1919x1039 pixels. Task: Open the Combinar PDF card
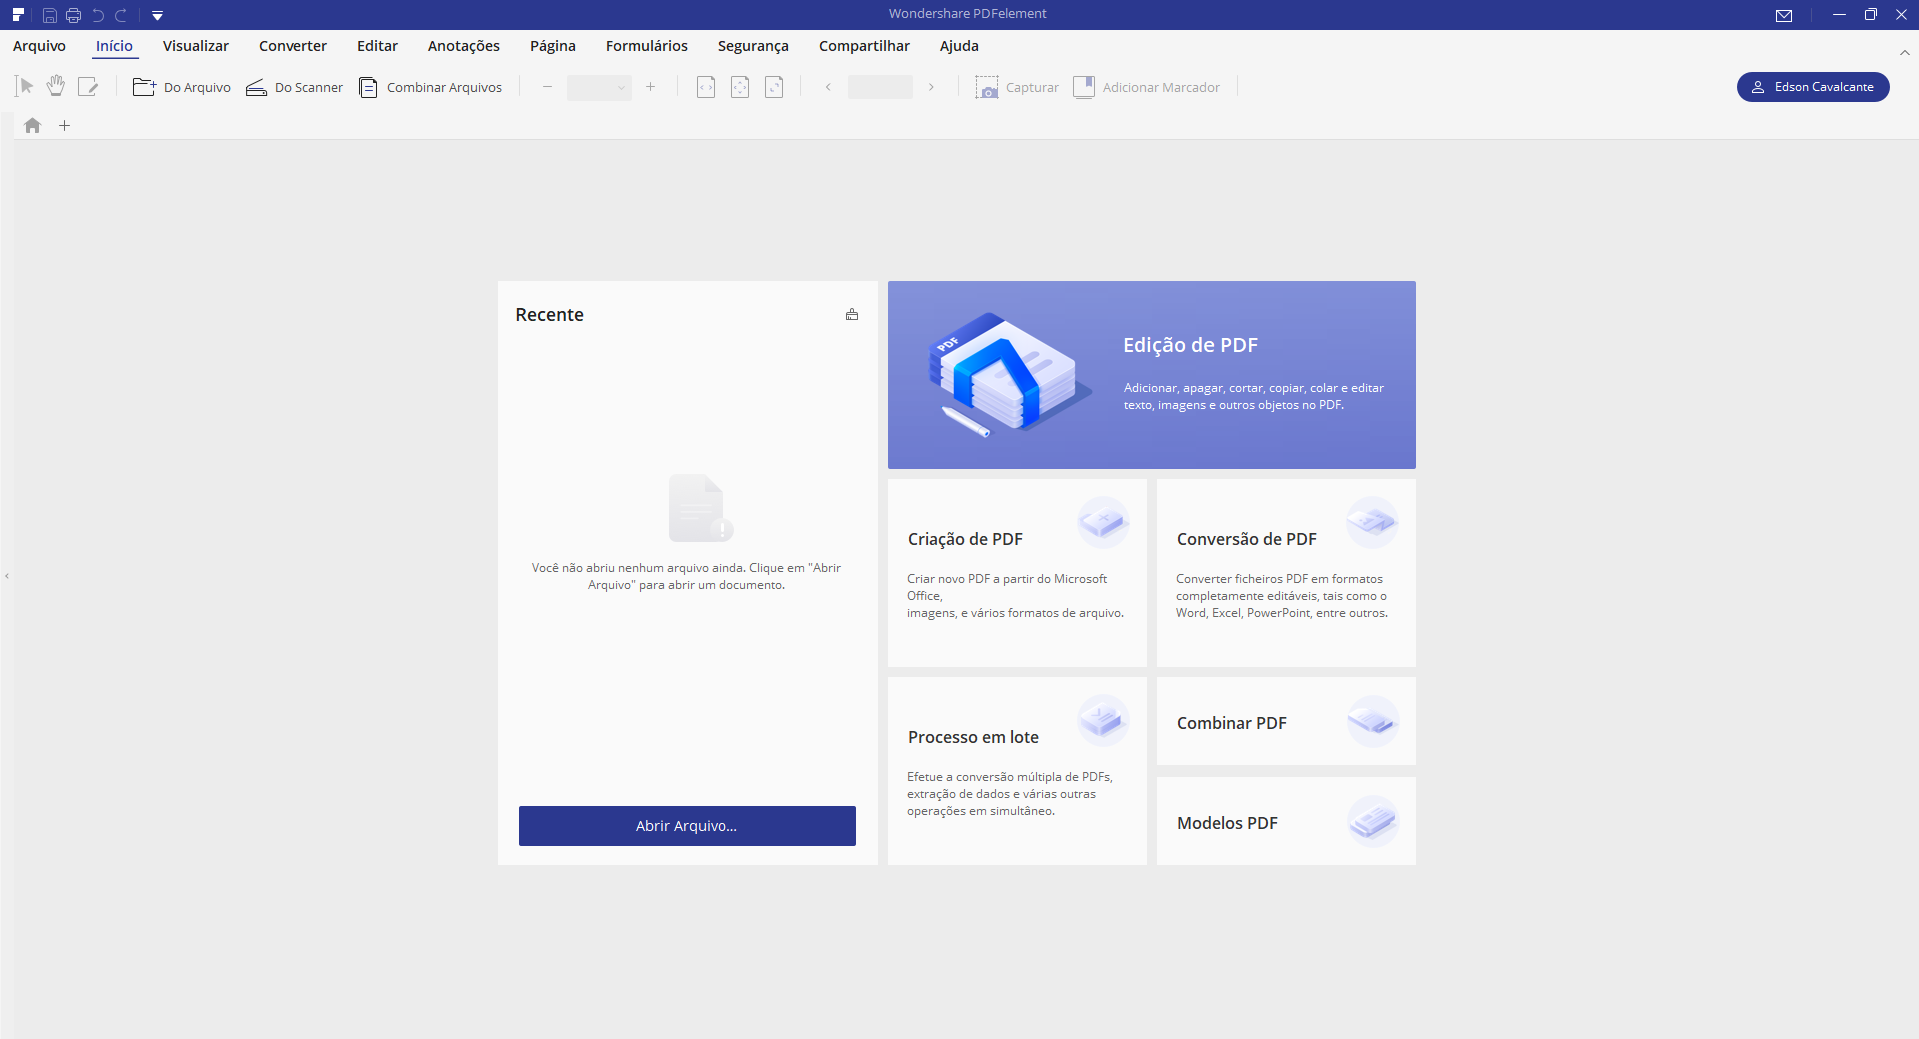point(1286,721)
